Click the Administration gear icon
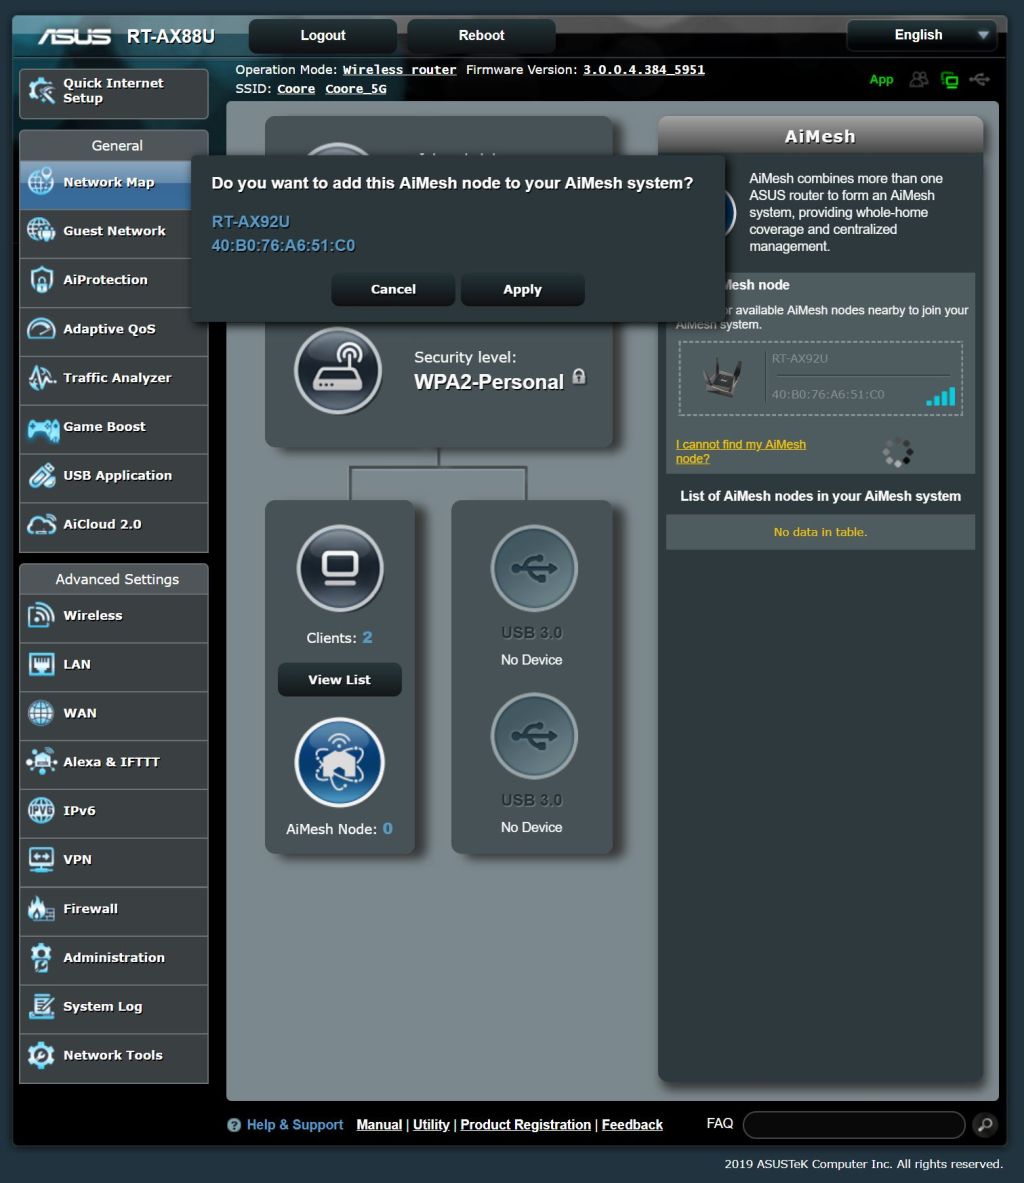Screen dimensions: 1024x1183 [x=41, y=957]
